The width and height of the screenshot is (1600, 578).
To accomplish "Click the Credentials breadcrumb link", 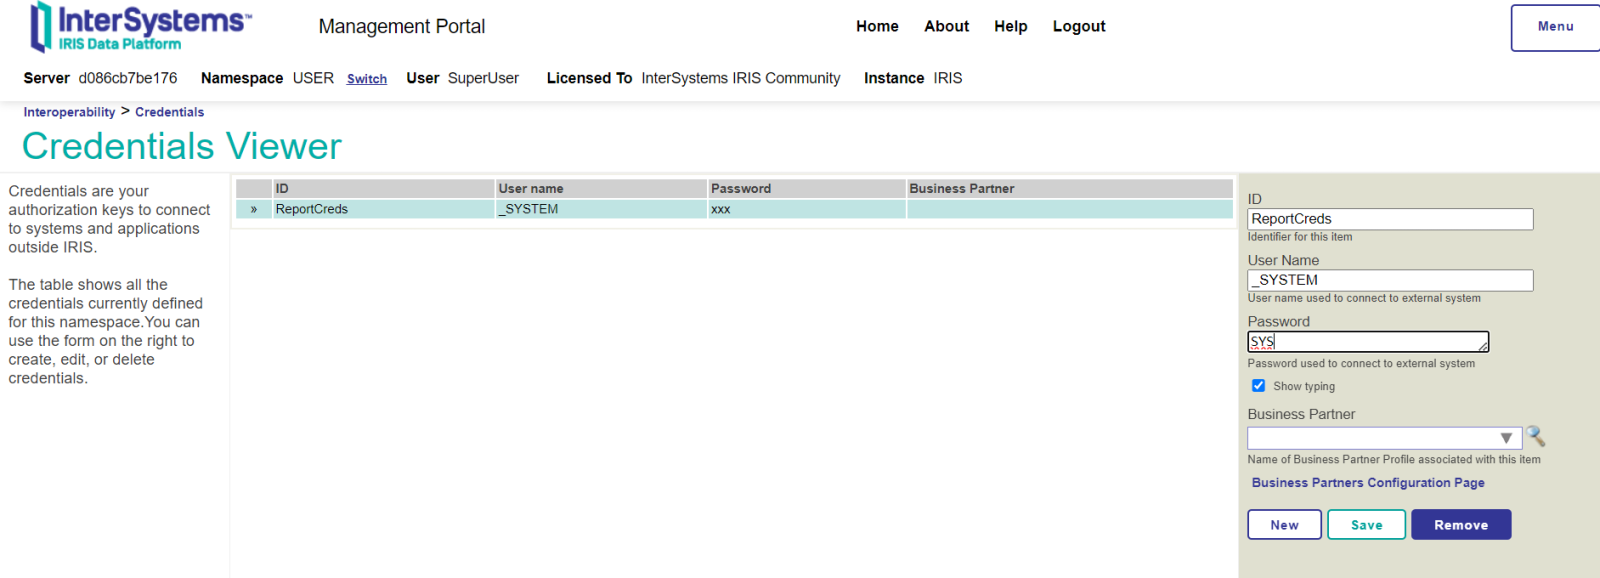I will tap(169, 112).
